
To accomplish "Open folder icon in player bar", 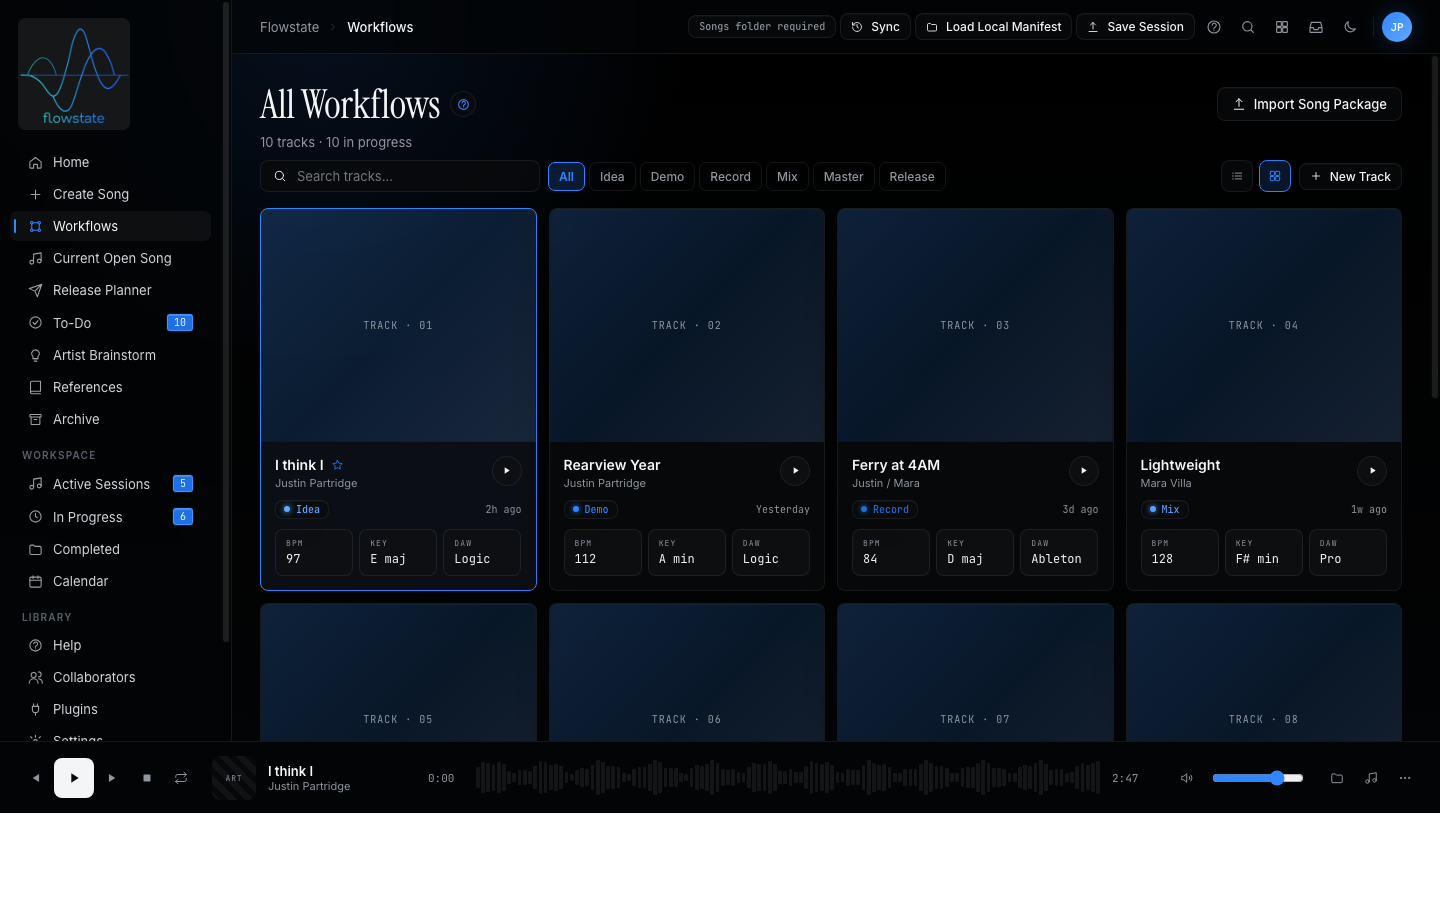I will point(1337,778).
